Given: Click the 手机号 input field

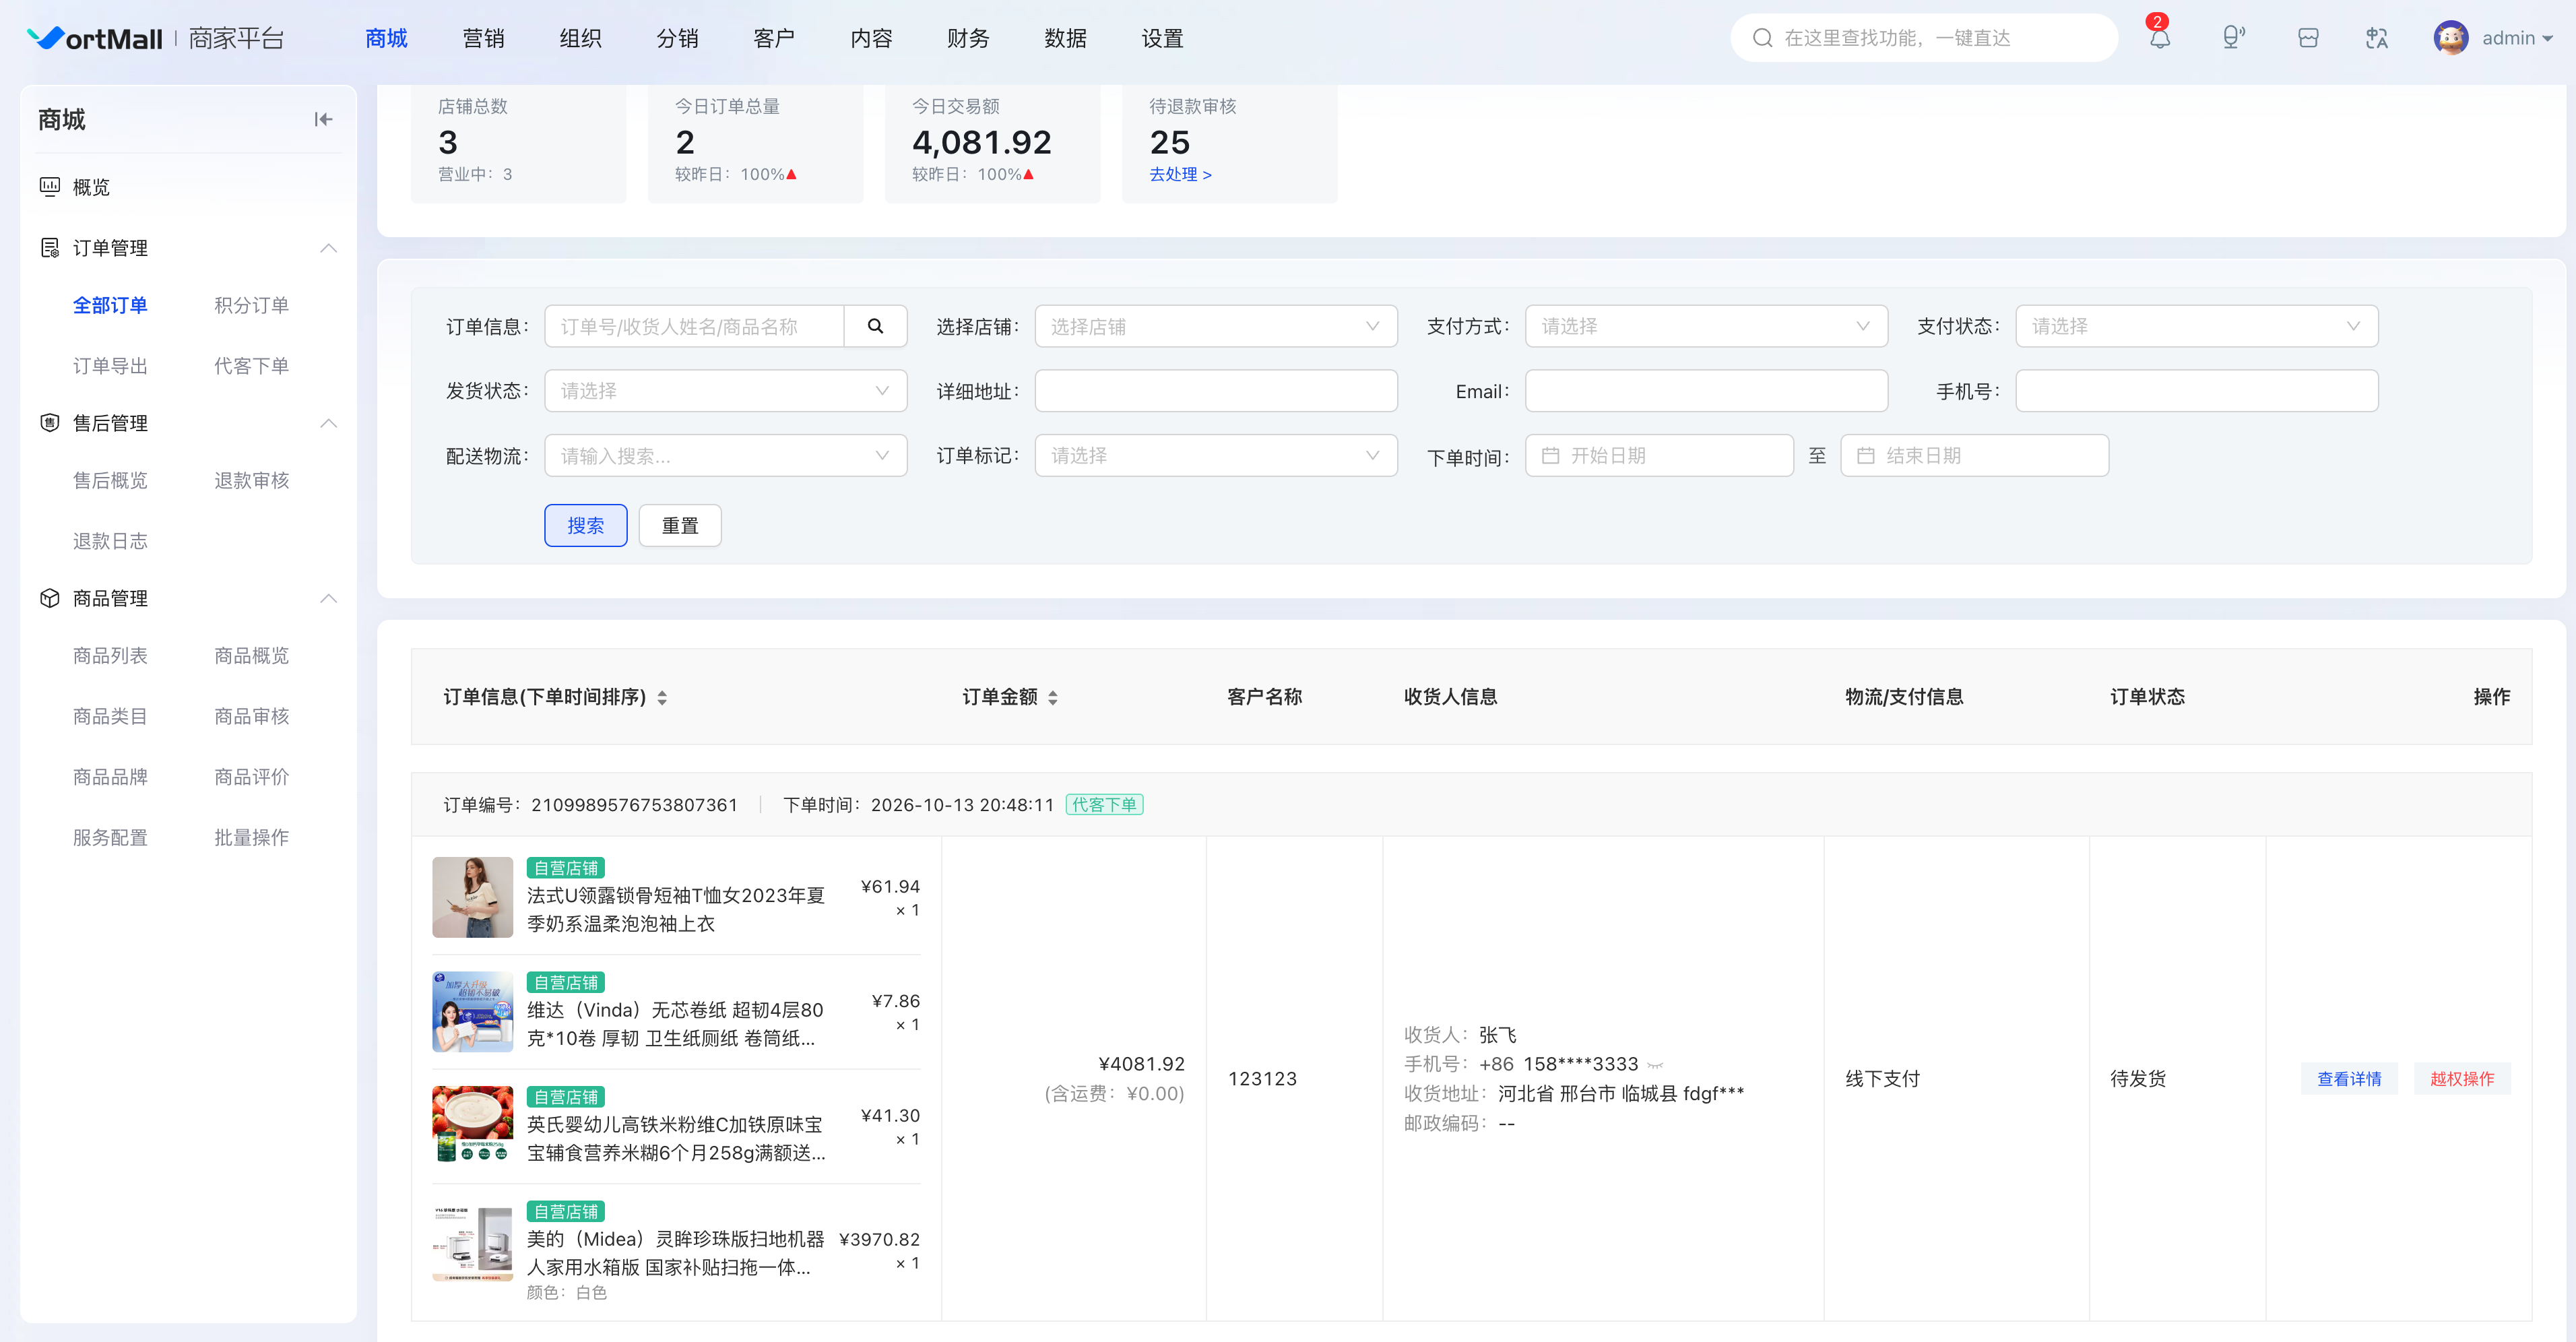Looking at the screenshot, I should [2196, 390].
